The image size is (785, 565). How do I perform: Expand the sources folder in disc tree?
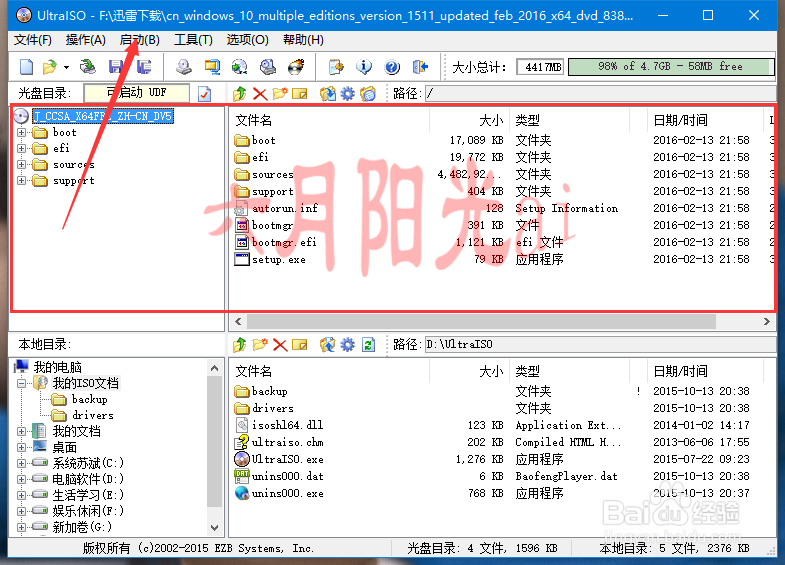pyautogui.click(x=22, y=165)
